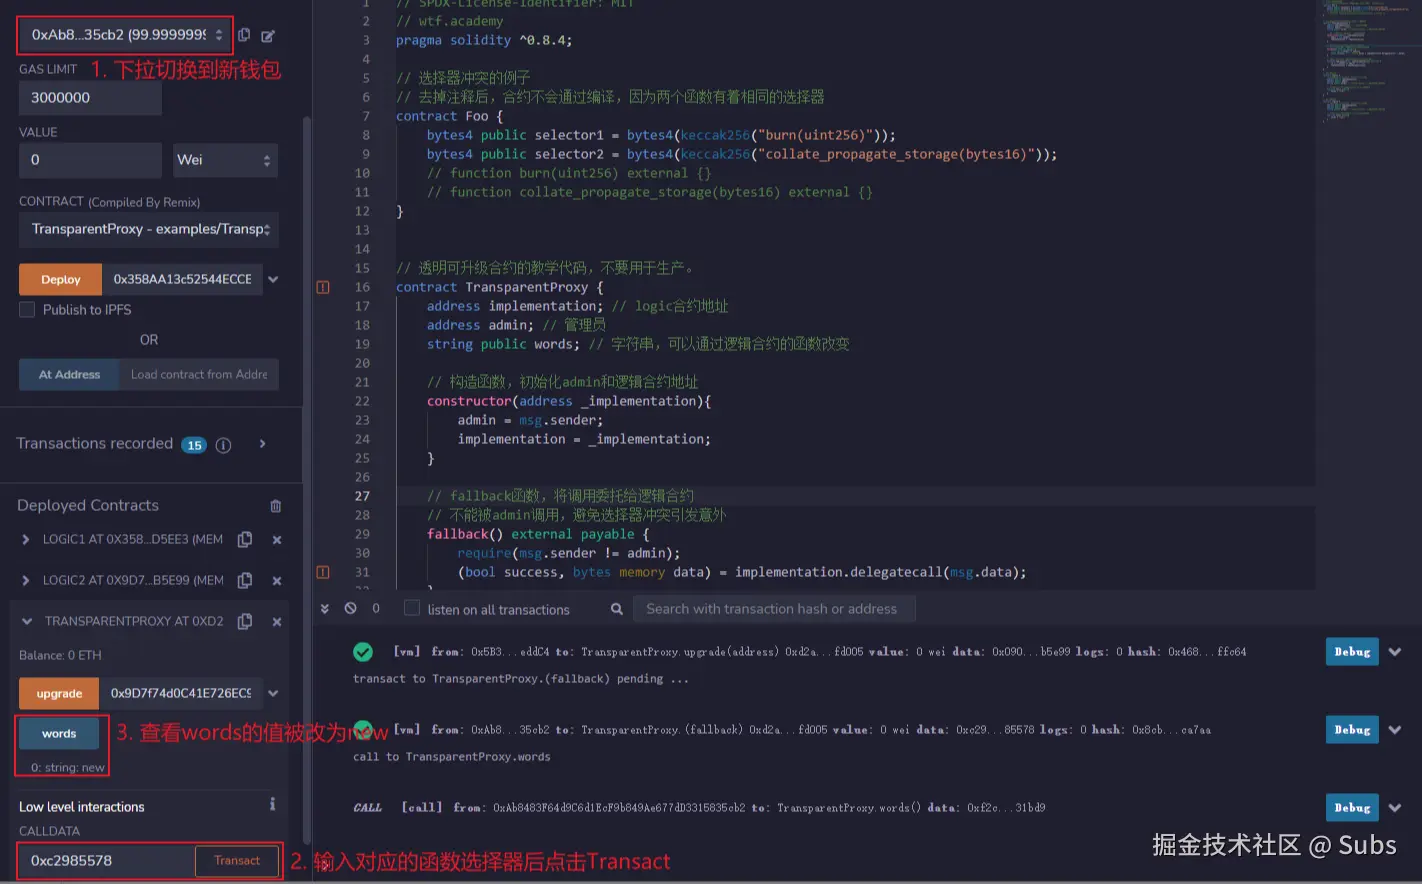Screen dimensions: 1422x884
Task: Click the 'Balance: 0 ETH' text
Action: [60, 656]
